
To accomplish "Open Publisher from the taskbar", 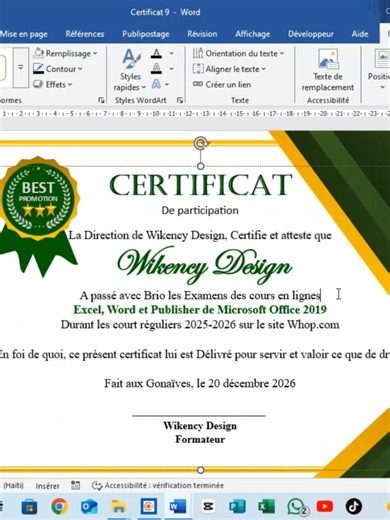I will coord(237,507).
